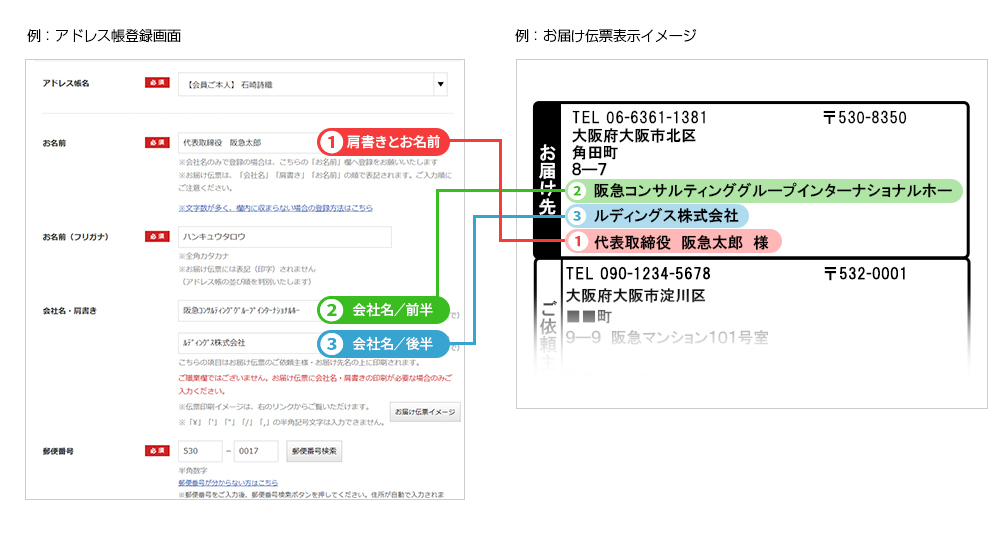Open the アドレス帳名 dropdown arrow
Viewport: 1000px width, 550px height.
441,84
